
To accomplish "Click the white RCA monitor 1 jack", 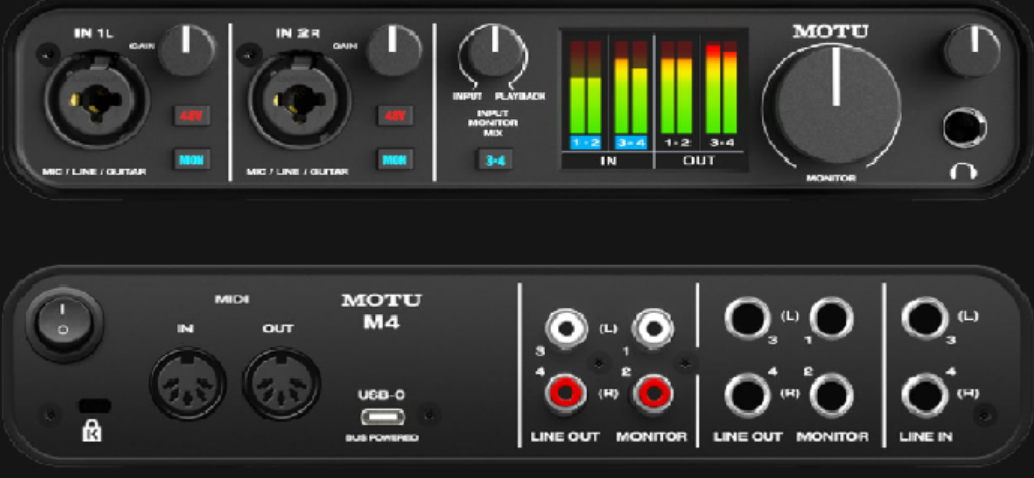I will (653, 328).
